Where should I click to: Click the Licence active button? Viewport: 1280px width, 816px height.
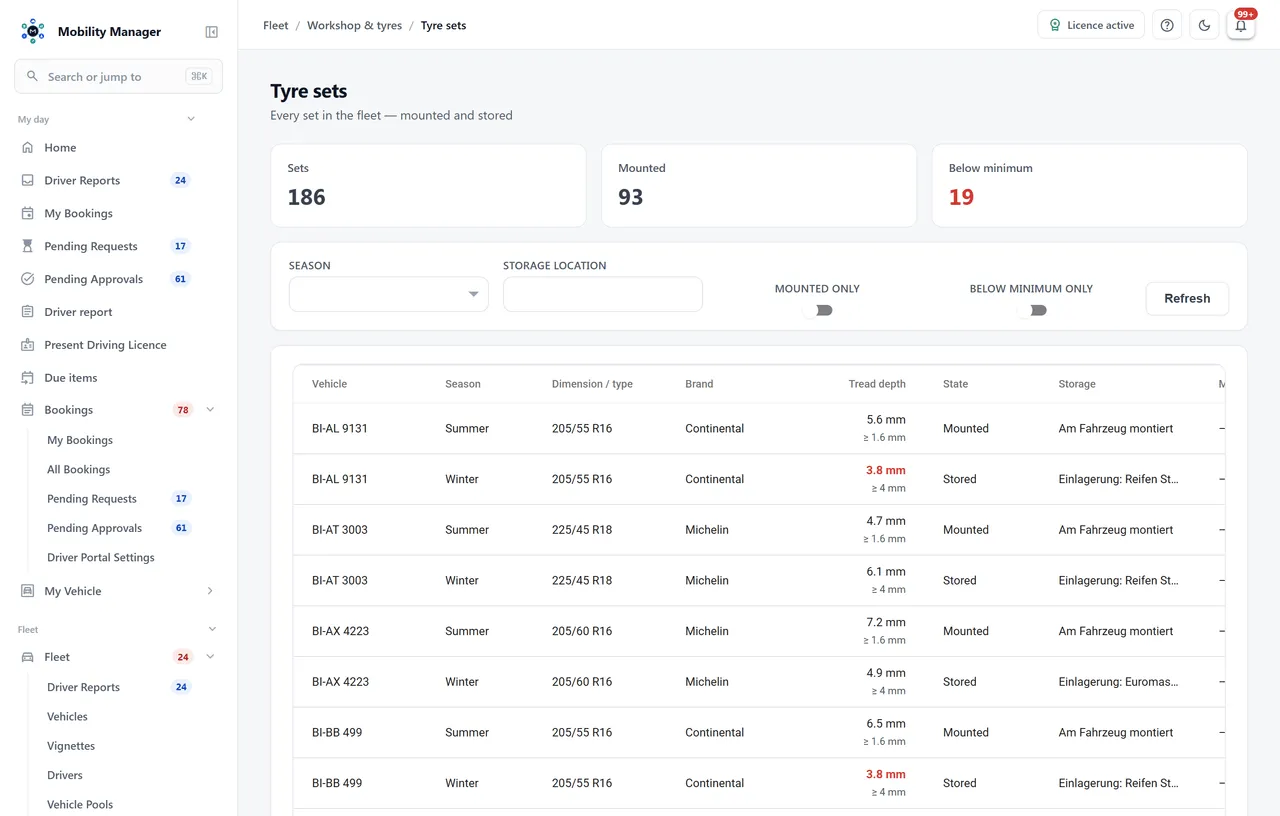1091,26
